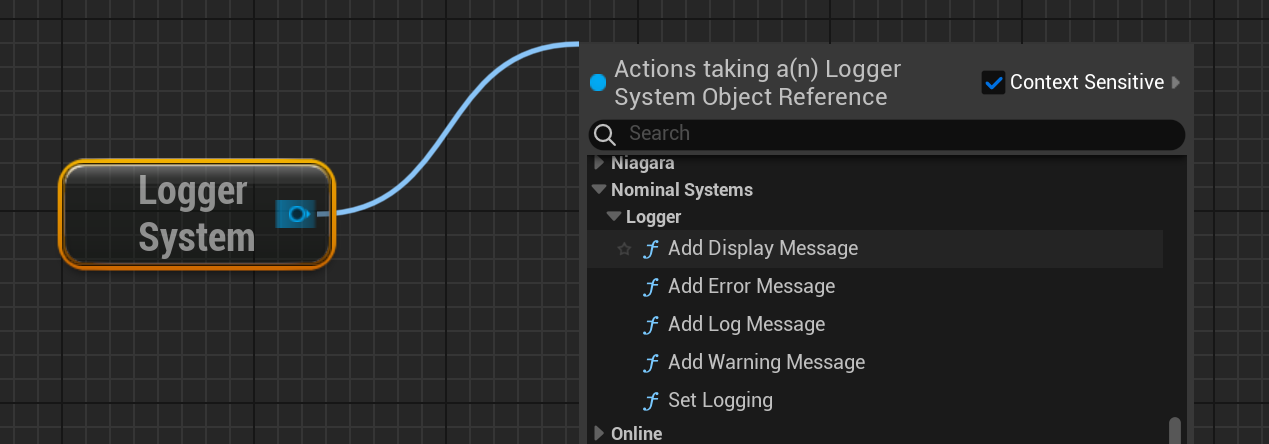Collapse the Logger subcategory
The image size is (1269, 444).
(x=613, y=217)
